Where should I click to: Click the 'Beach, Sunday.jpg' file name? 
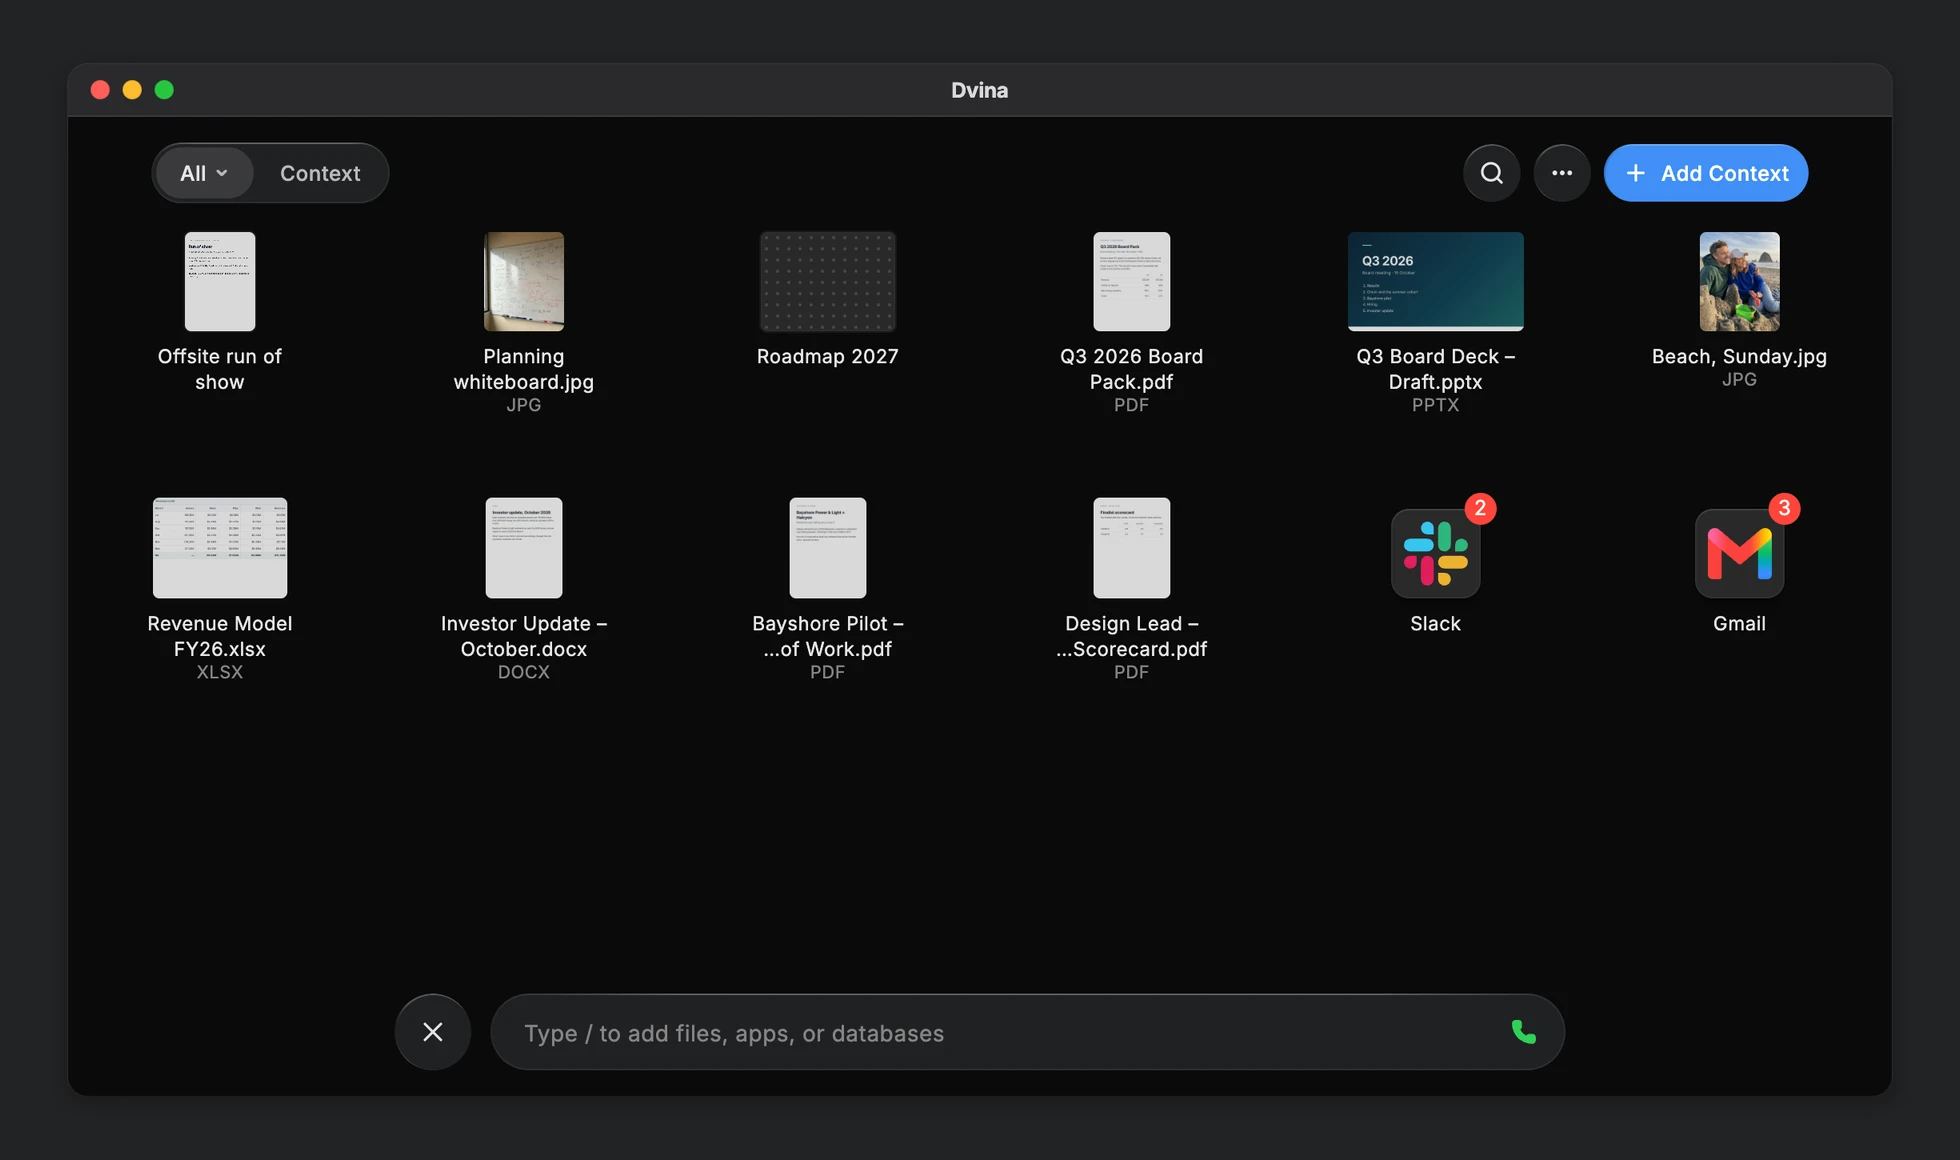[x=1739, y=356]
